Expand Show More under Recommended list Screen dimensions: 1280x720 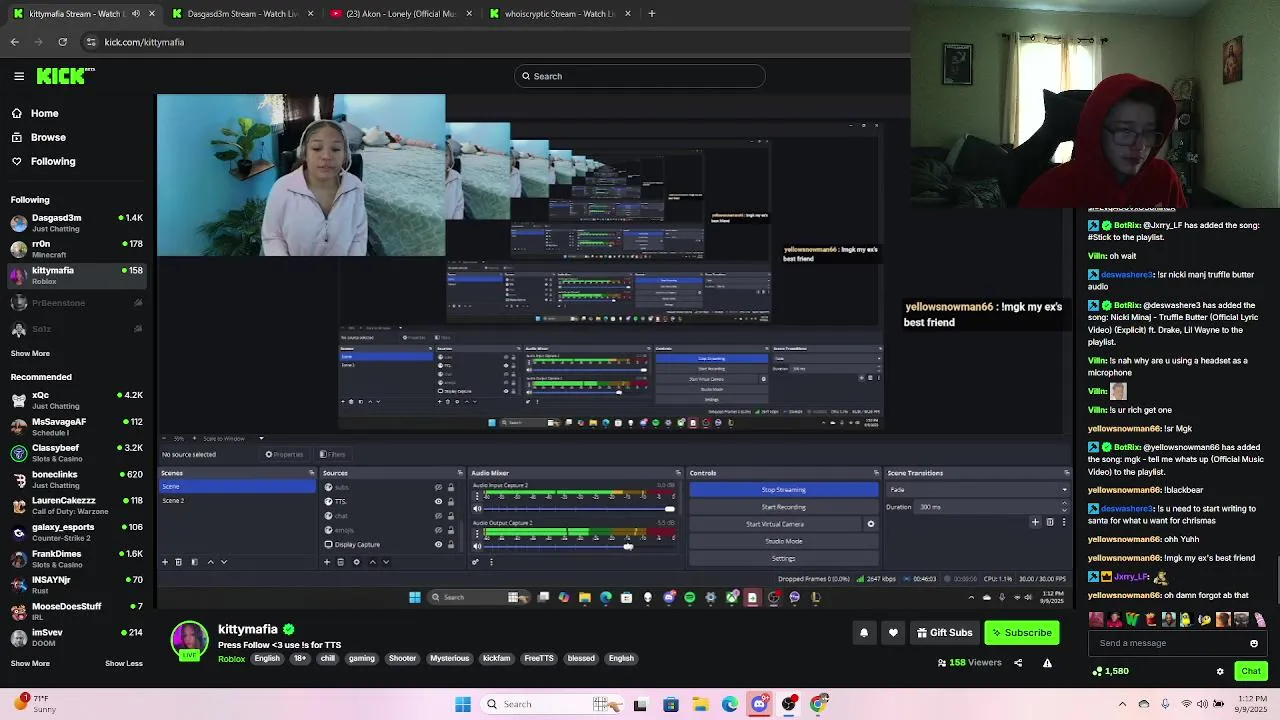(30, 663)
